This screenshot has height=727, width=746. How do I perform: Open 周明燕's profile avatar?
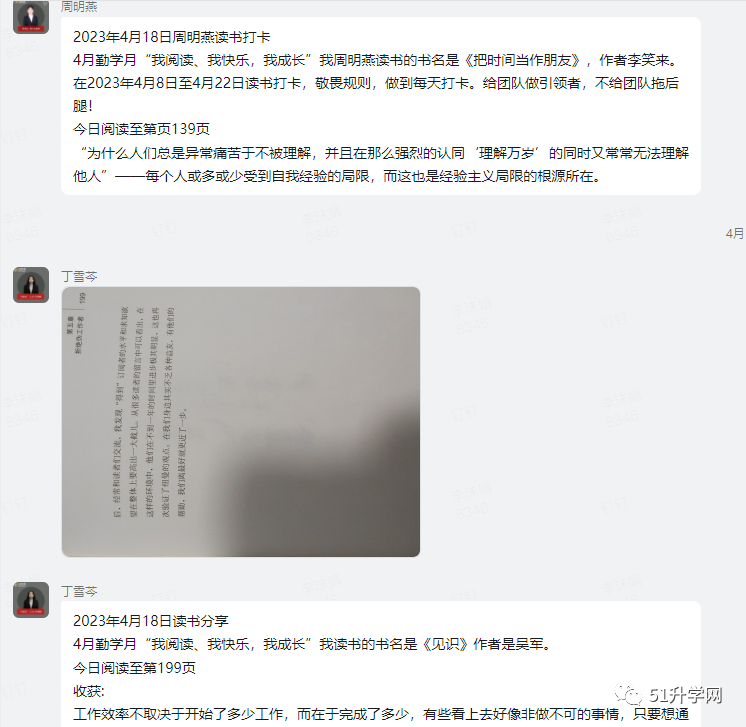[31, 17]
